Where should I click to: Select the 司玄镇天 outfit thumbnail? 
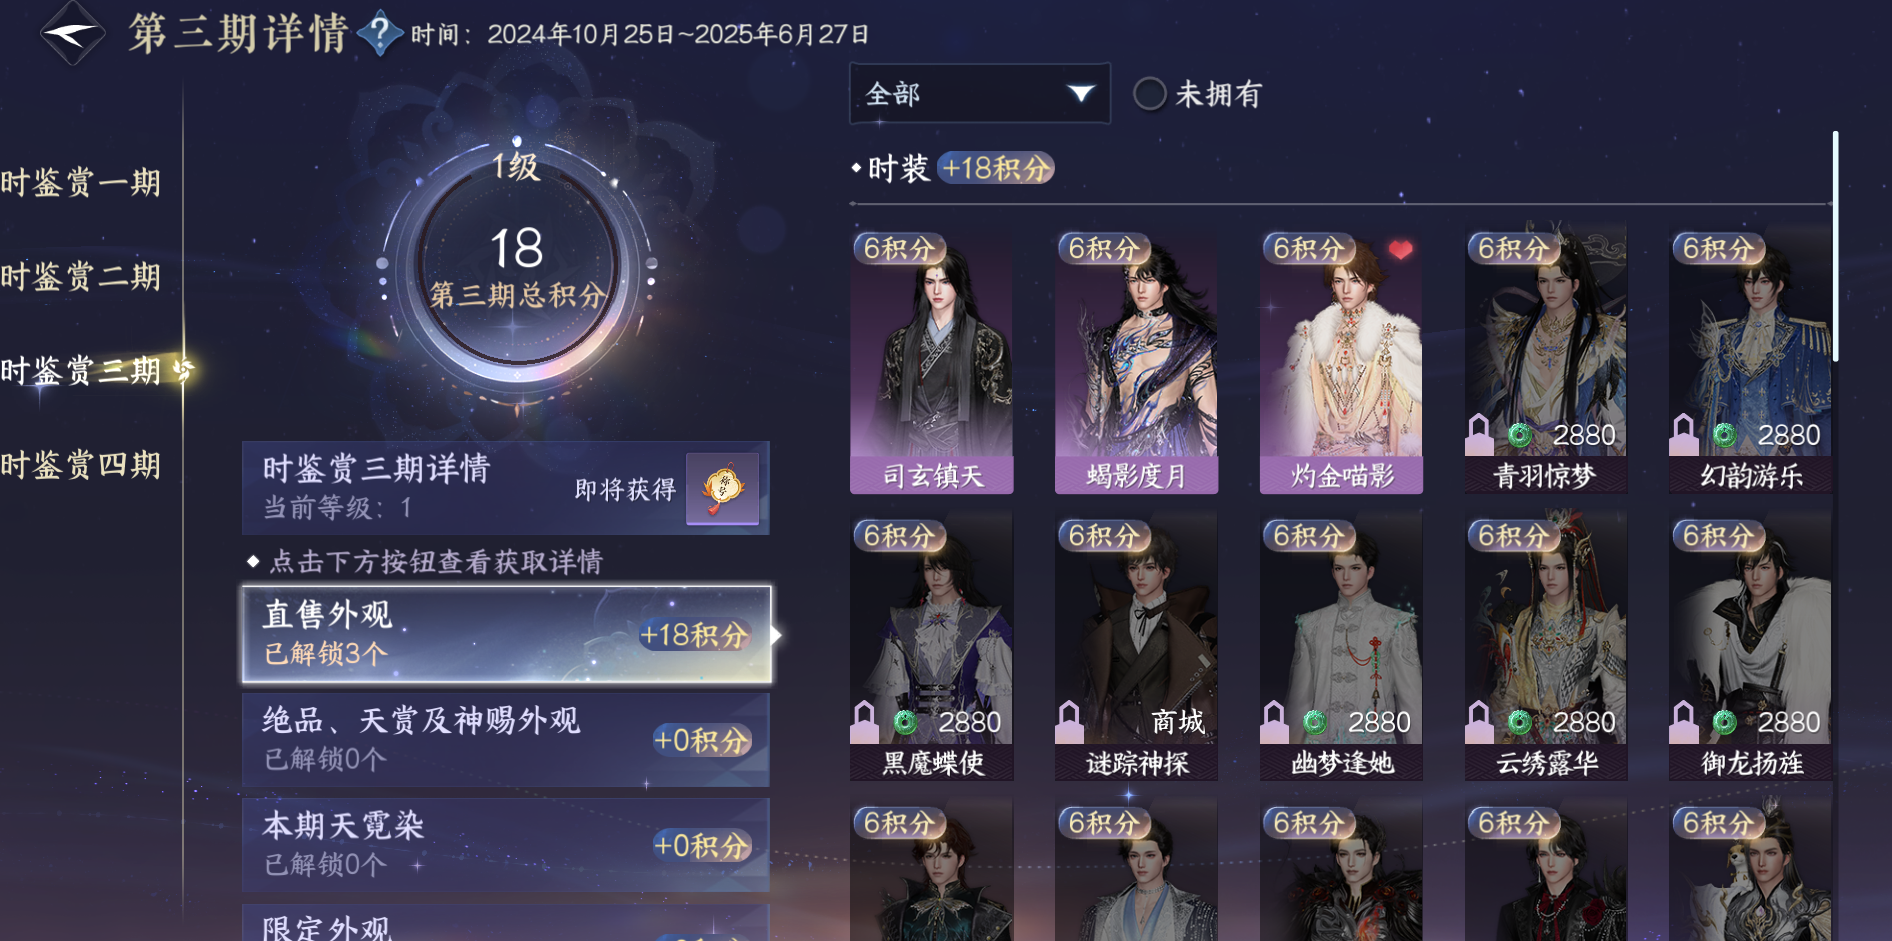[932, 362]
